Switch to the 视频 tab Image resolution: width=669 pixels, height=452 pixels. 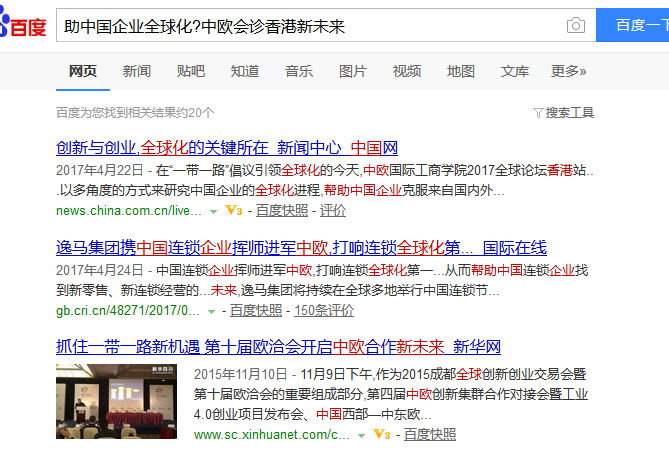pos(407,71)
